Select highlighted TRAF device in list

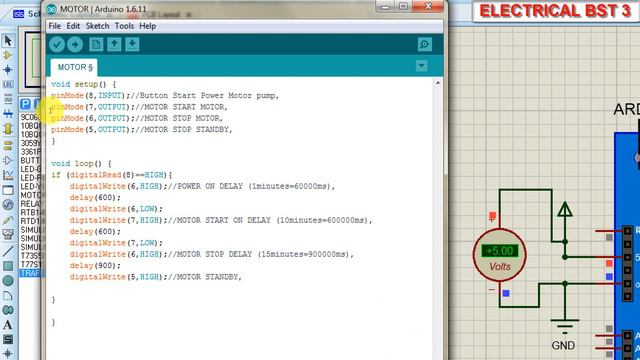click(31, 273)
